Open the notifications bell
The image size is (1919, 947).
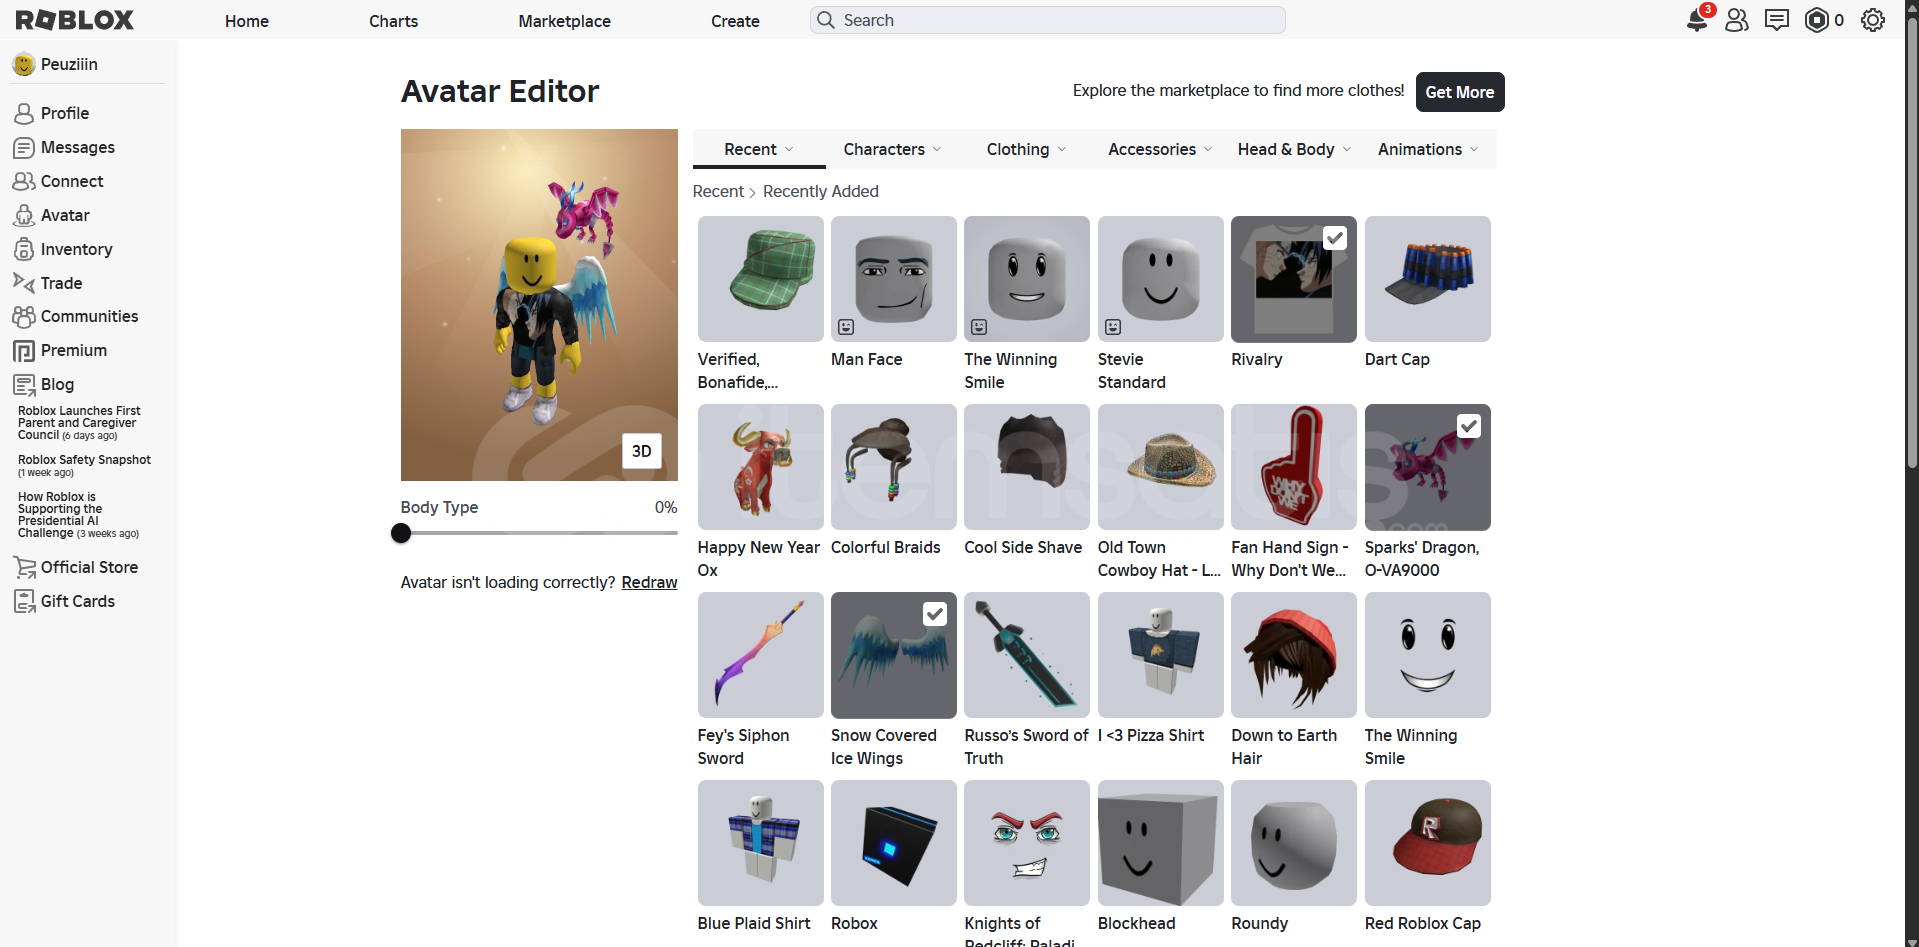click(x=1697, y=20)
